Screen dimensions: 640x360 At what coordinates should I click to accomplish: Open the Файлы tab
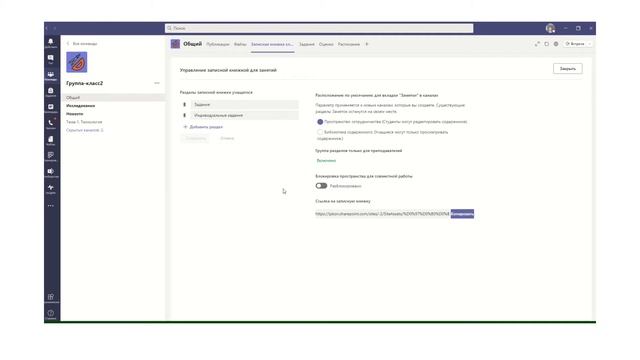point(240,44)
